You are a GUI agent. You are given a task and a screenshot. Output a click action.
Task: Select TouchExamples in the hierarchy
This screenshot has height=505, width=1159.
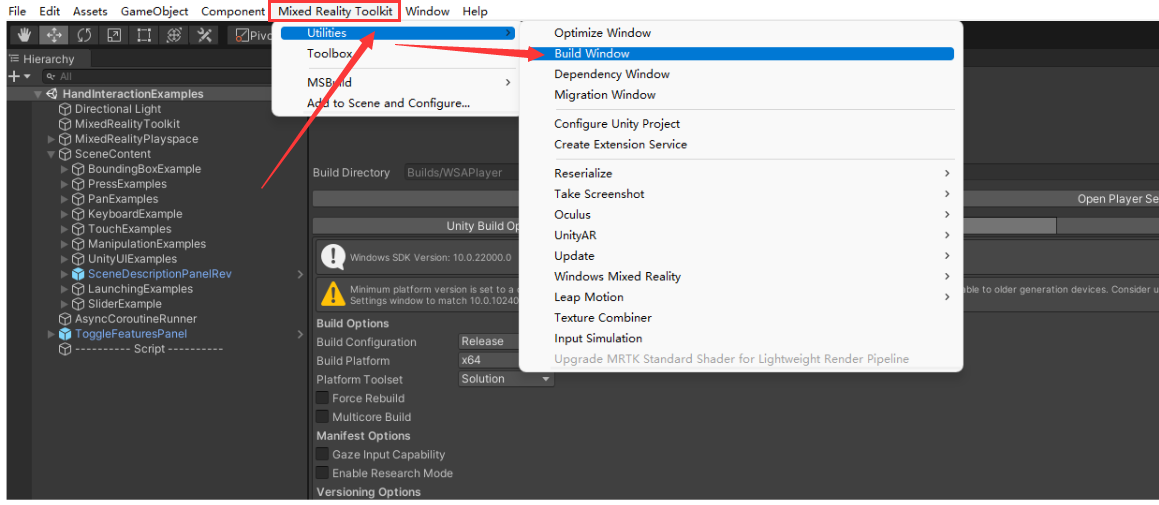(x=129, y=228)
